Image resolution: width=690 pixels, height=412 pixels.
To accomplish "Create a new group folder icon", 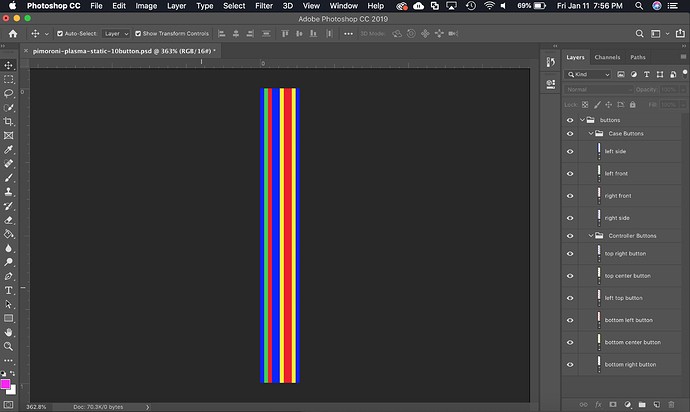I will [642, 404].
